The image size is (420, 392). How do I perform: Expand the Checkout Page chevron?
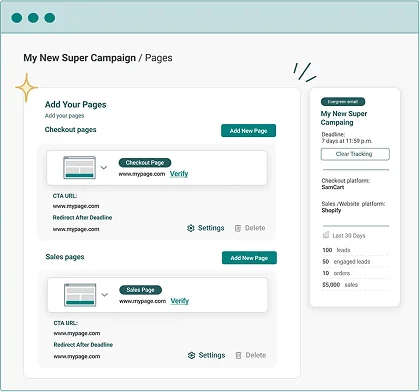click(104, 167)
